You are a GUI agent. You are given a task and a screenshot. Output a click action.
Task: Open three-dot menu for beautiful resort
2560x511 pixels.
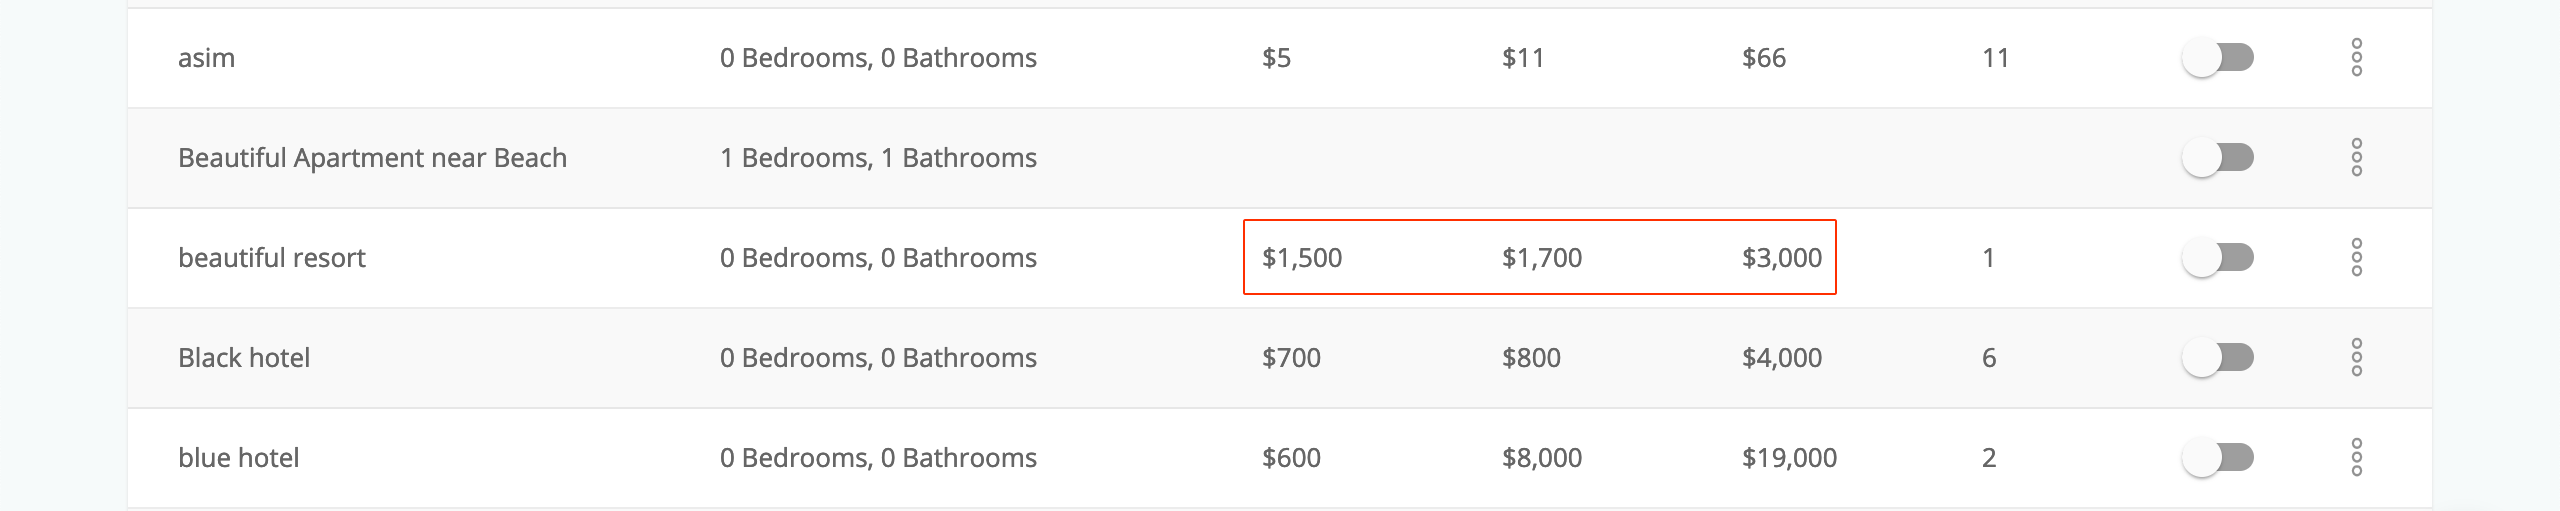coord(2357,258)
